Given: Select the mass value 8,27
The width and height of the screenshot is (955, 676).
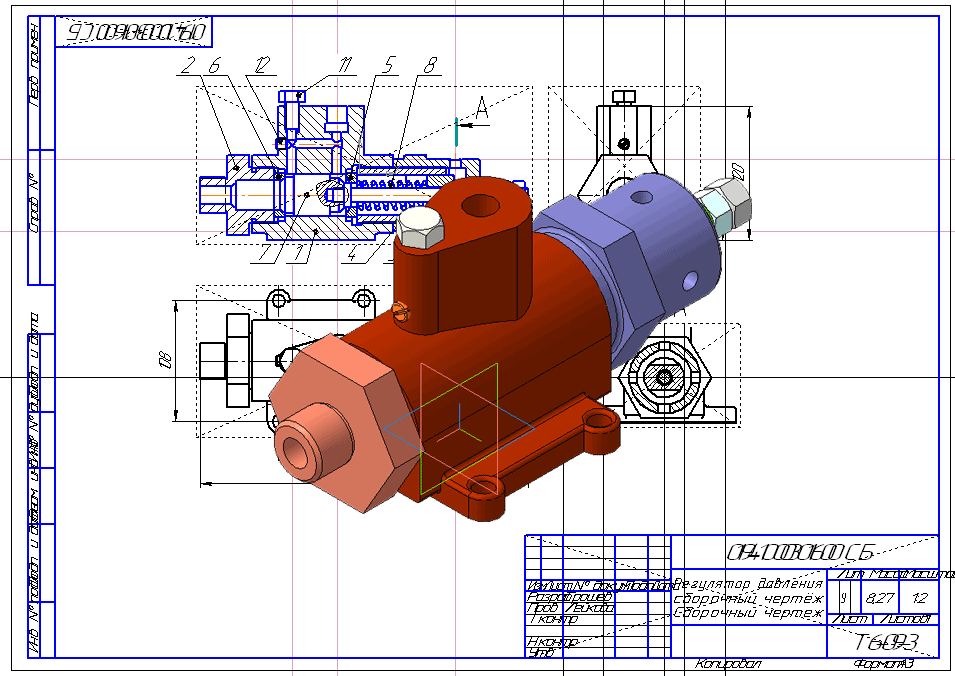Looking at the screenshot, I should click(879, 599).
